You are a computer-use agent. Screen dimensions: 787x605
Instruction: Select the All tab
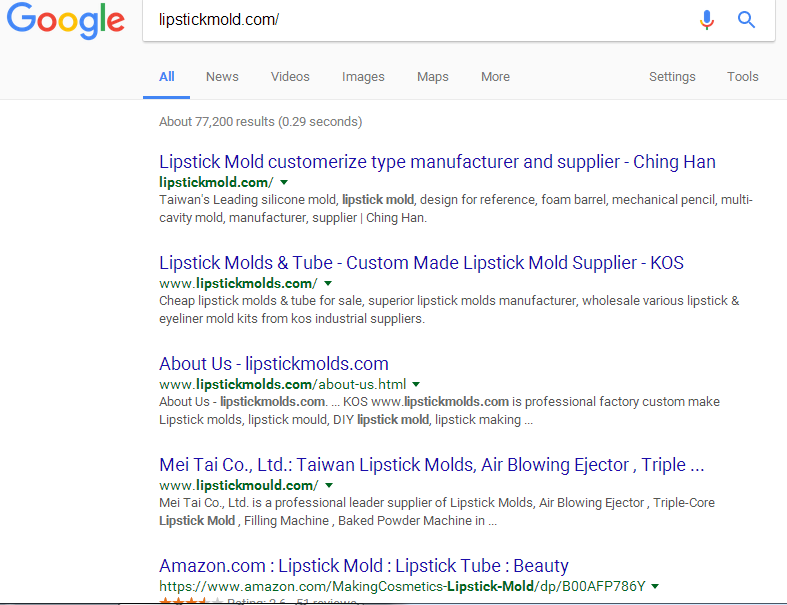click(x=167, y=77)
